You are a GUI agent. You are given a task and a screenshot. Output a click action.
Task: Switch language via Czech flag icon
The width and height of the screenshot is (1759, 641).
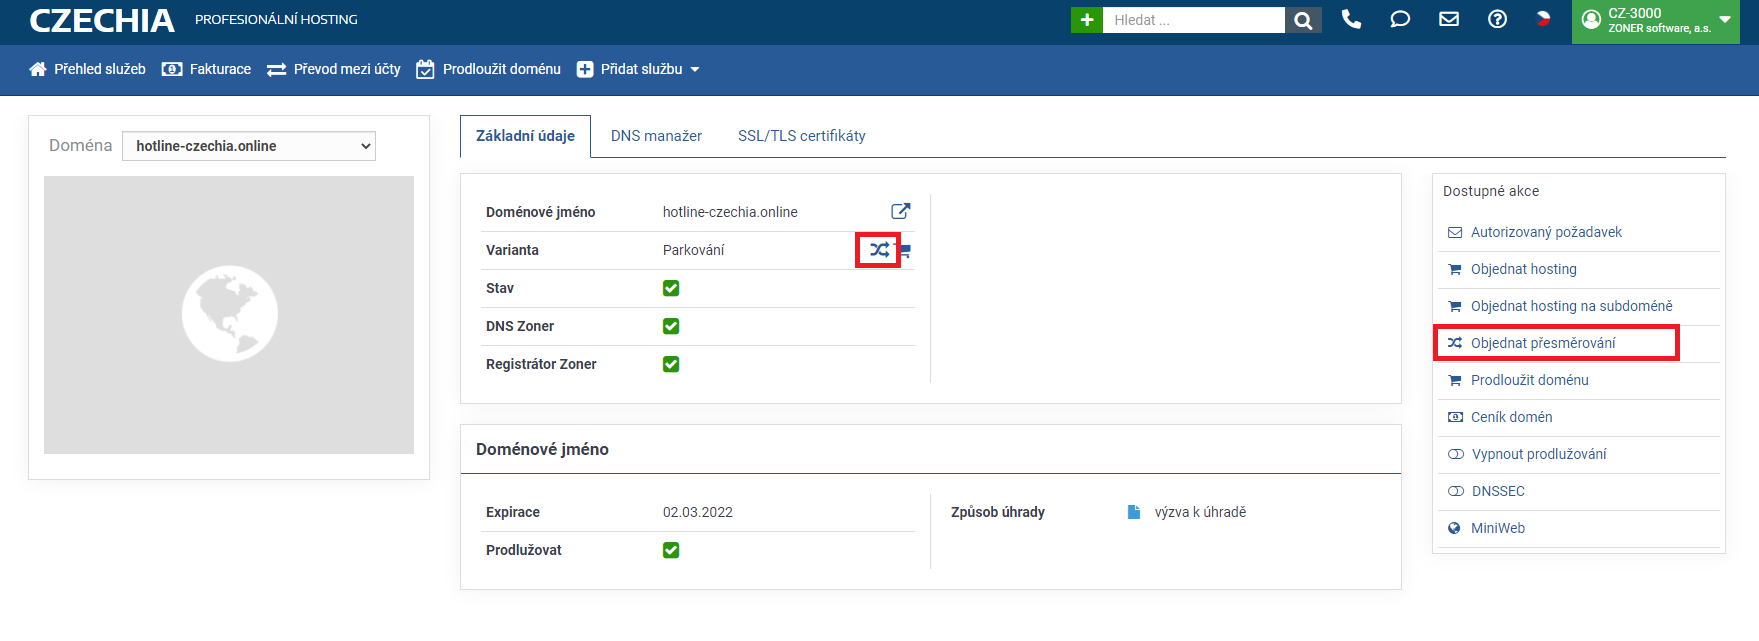pos(1543,18)
